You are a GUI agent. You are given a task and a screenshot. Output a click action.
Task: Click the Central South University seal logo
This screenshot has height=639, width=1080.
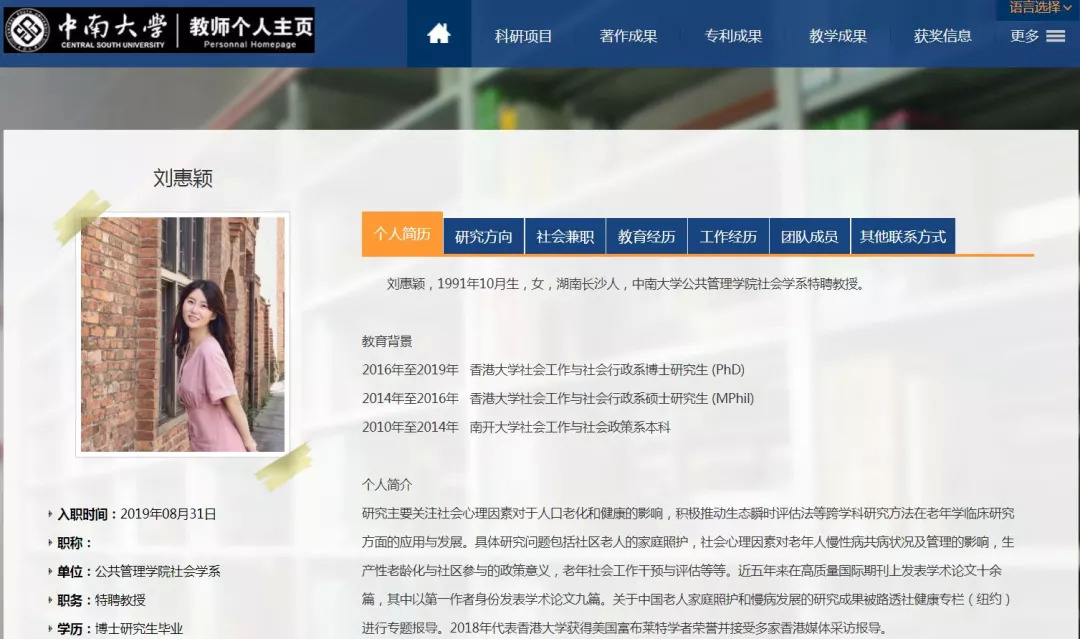30,29
